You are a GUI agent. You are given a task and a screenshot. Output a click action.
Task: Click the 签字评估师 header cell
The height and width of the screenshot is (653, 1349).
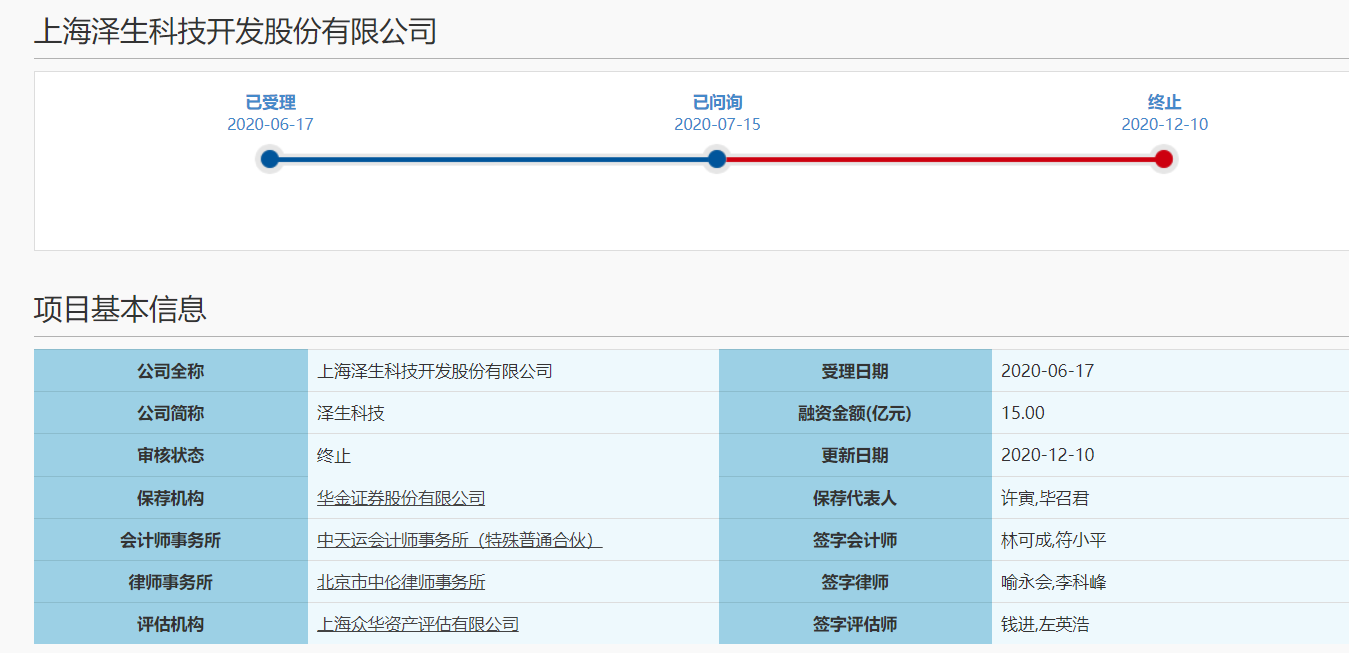(855, 624)
